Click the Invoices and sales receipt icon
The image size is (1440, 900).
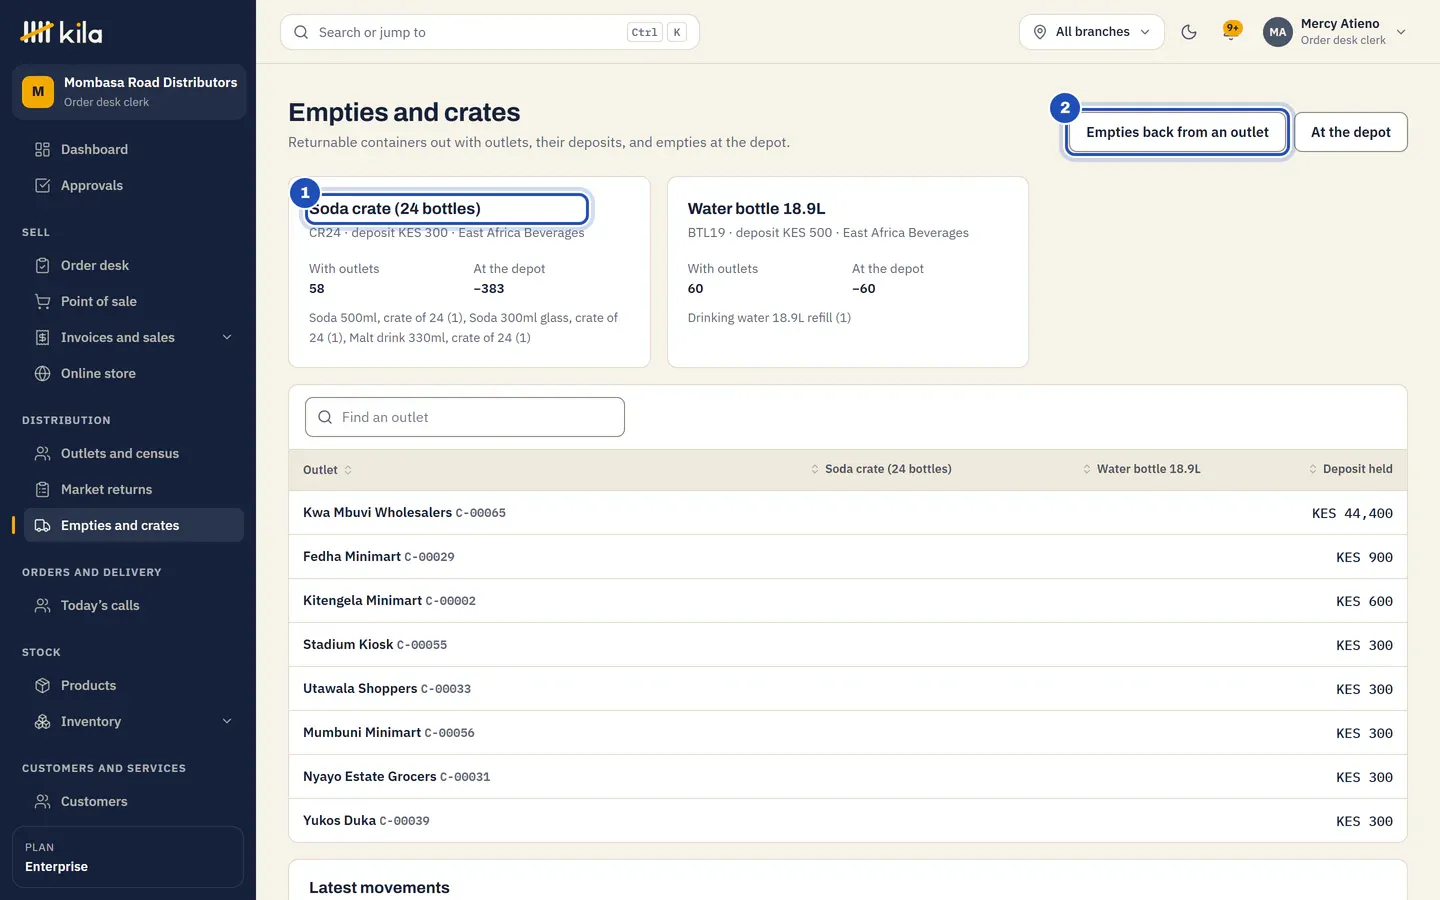[42, 338]
